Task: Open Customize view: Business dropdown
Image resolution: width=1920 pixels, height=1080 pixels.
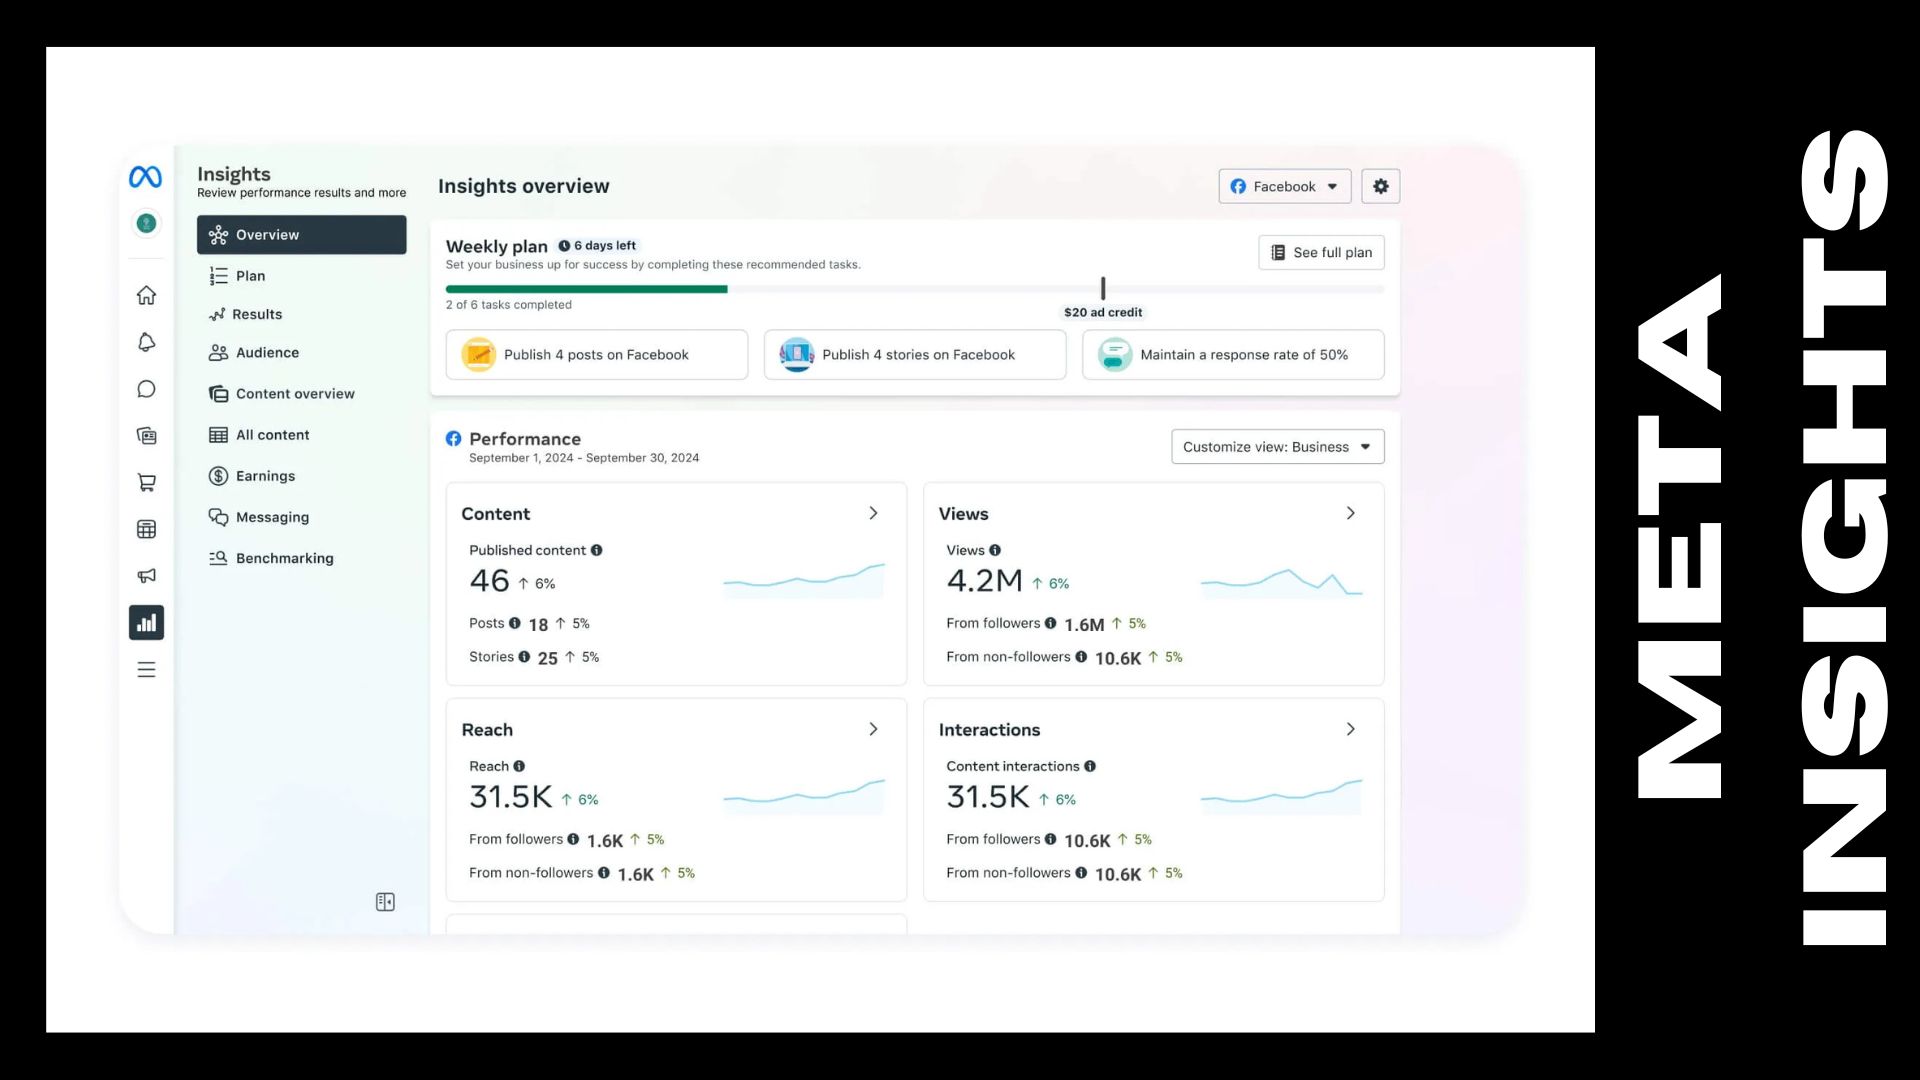Action: [1277, 447]
